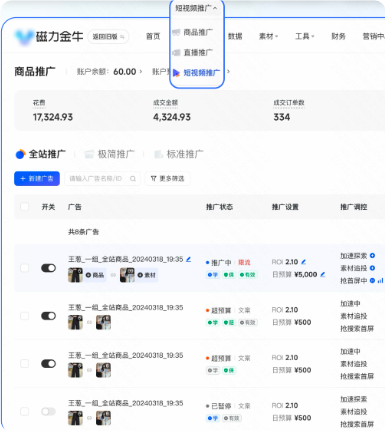Image resolution: width=385 pixels, height=431 pixels.
Task: Click the search magnifier icon in ad search box
Action: pyautogui.click(x=133, y=179)
